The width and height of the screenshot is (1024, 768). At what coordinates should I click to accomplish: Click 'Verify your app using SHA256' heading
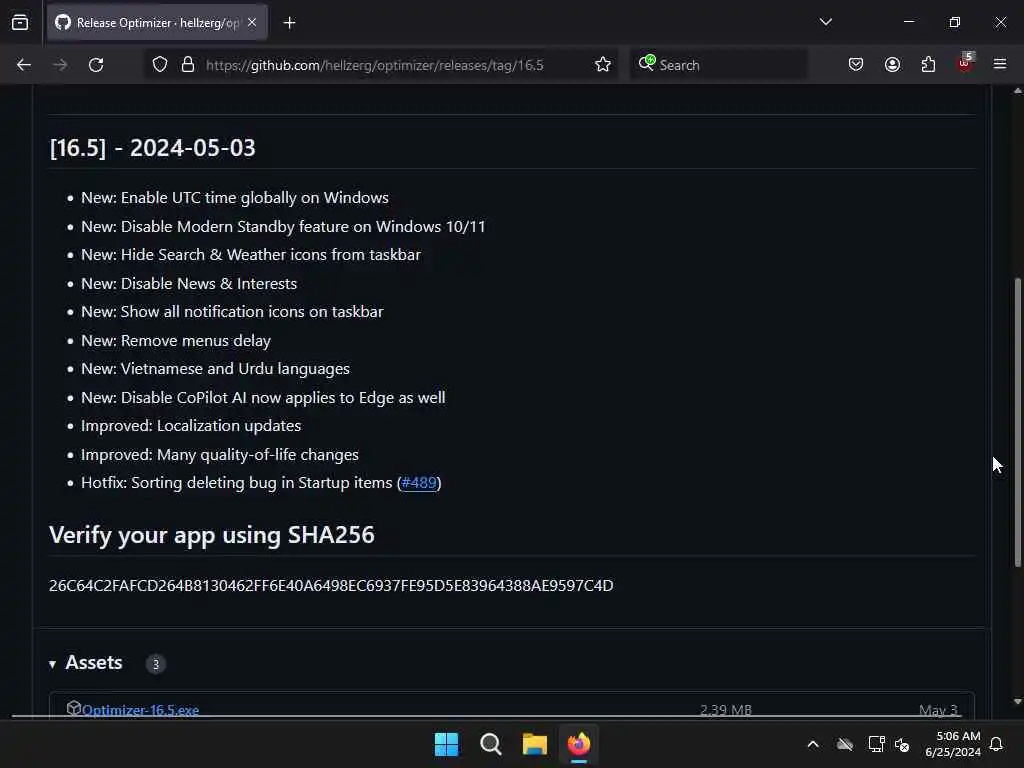pyautogui.click(x=212, y=535)
